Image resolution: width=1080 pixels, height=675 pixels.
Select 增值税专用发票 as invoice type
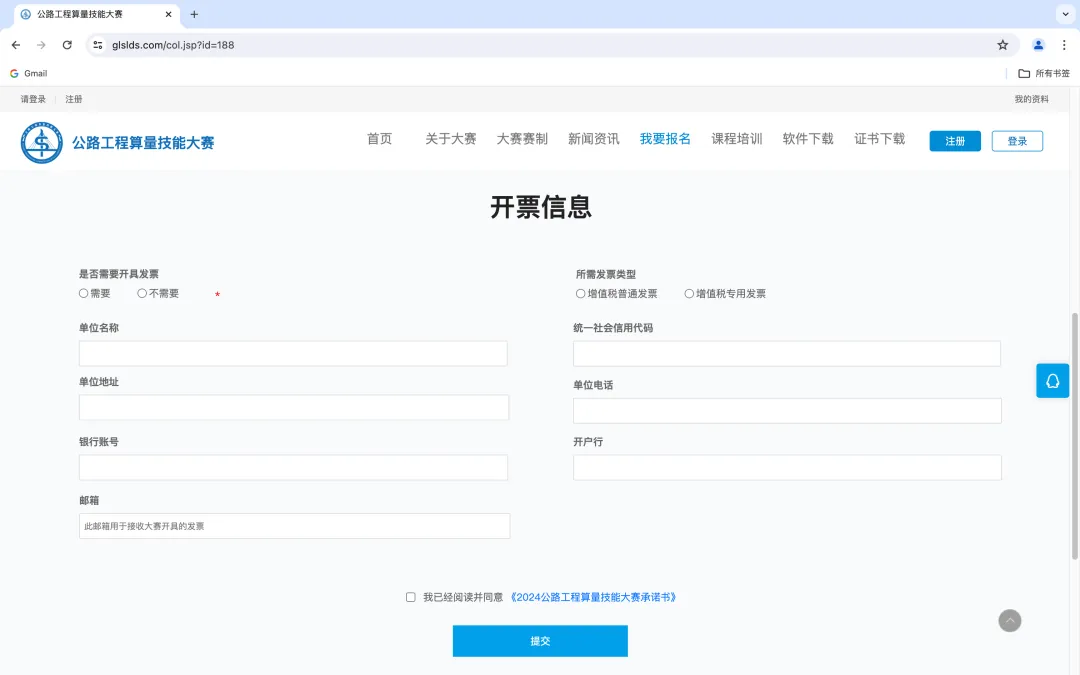coord(690,293)
